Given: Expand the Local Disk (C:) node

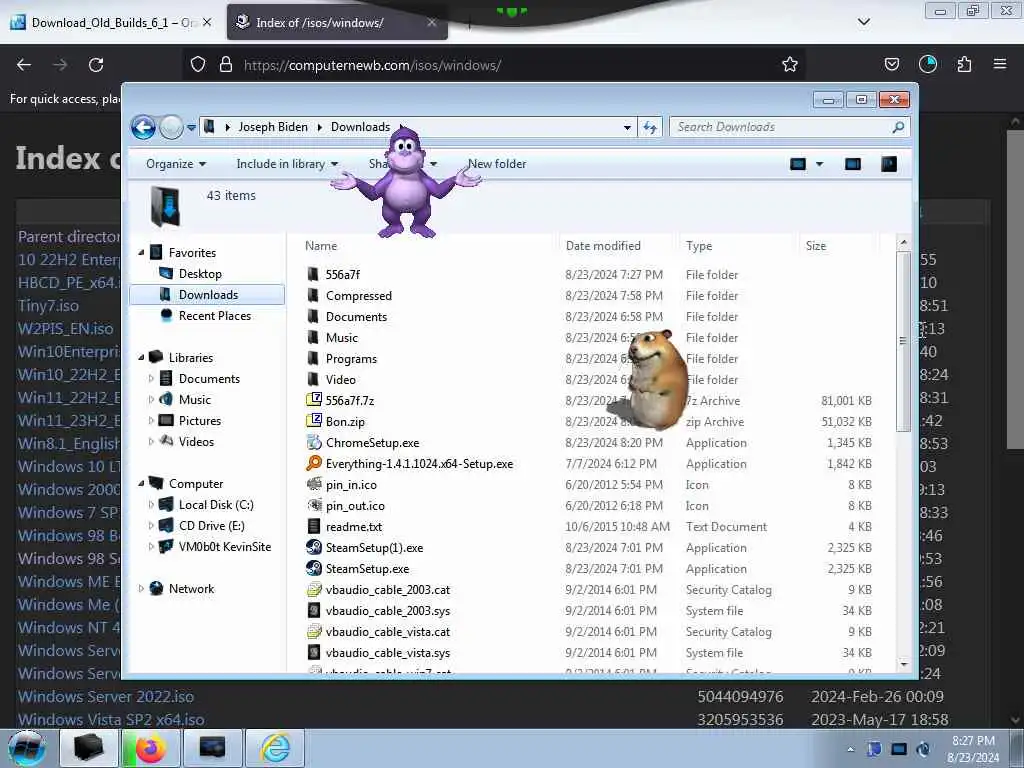Looking at the screenshot, I should point(152,504).
